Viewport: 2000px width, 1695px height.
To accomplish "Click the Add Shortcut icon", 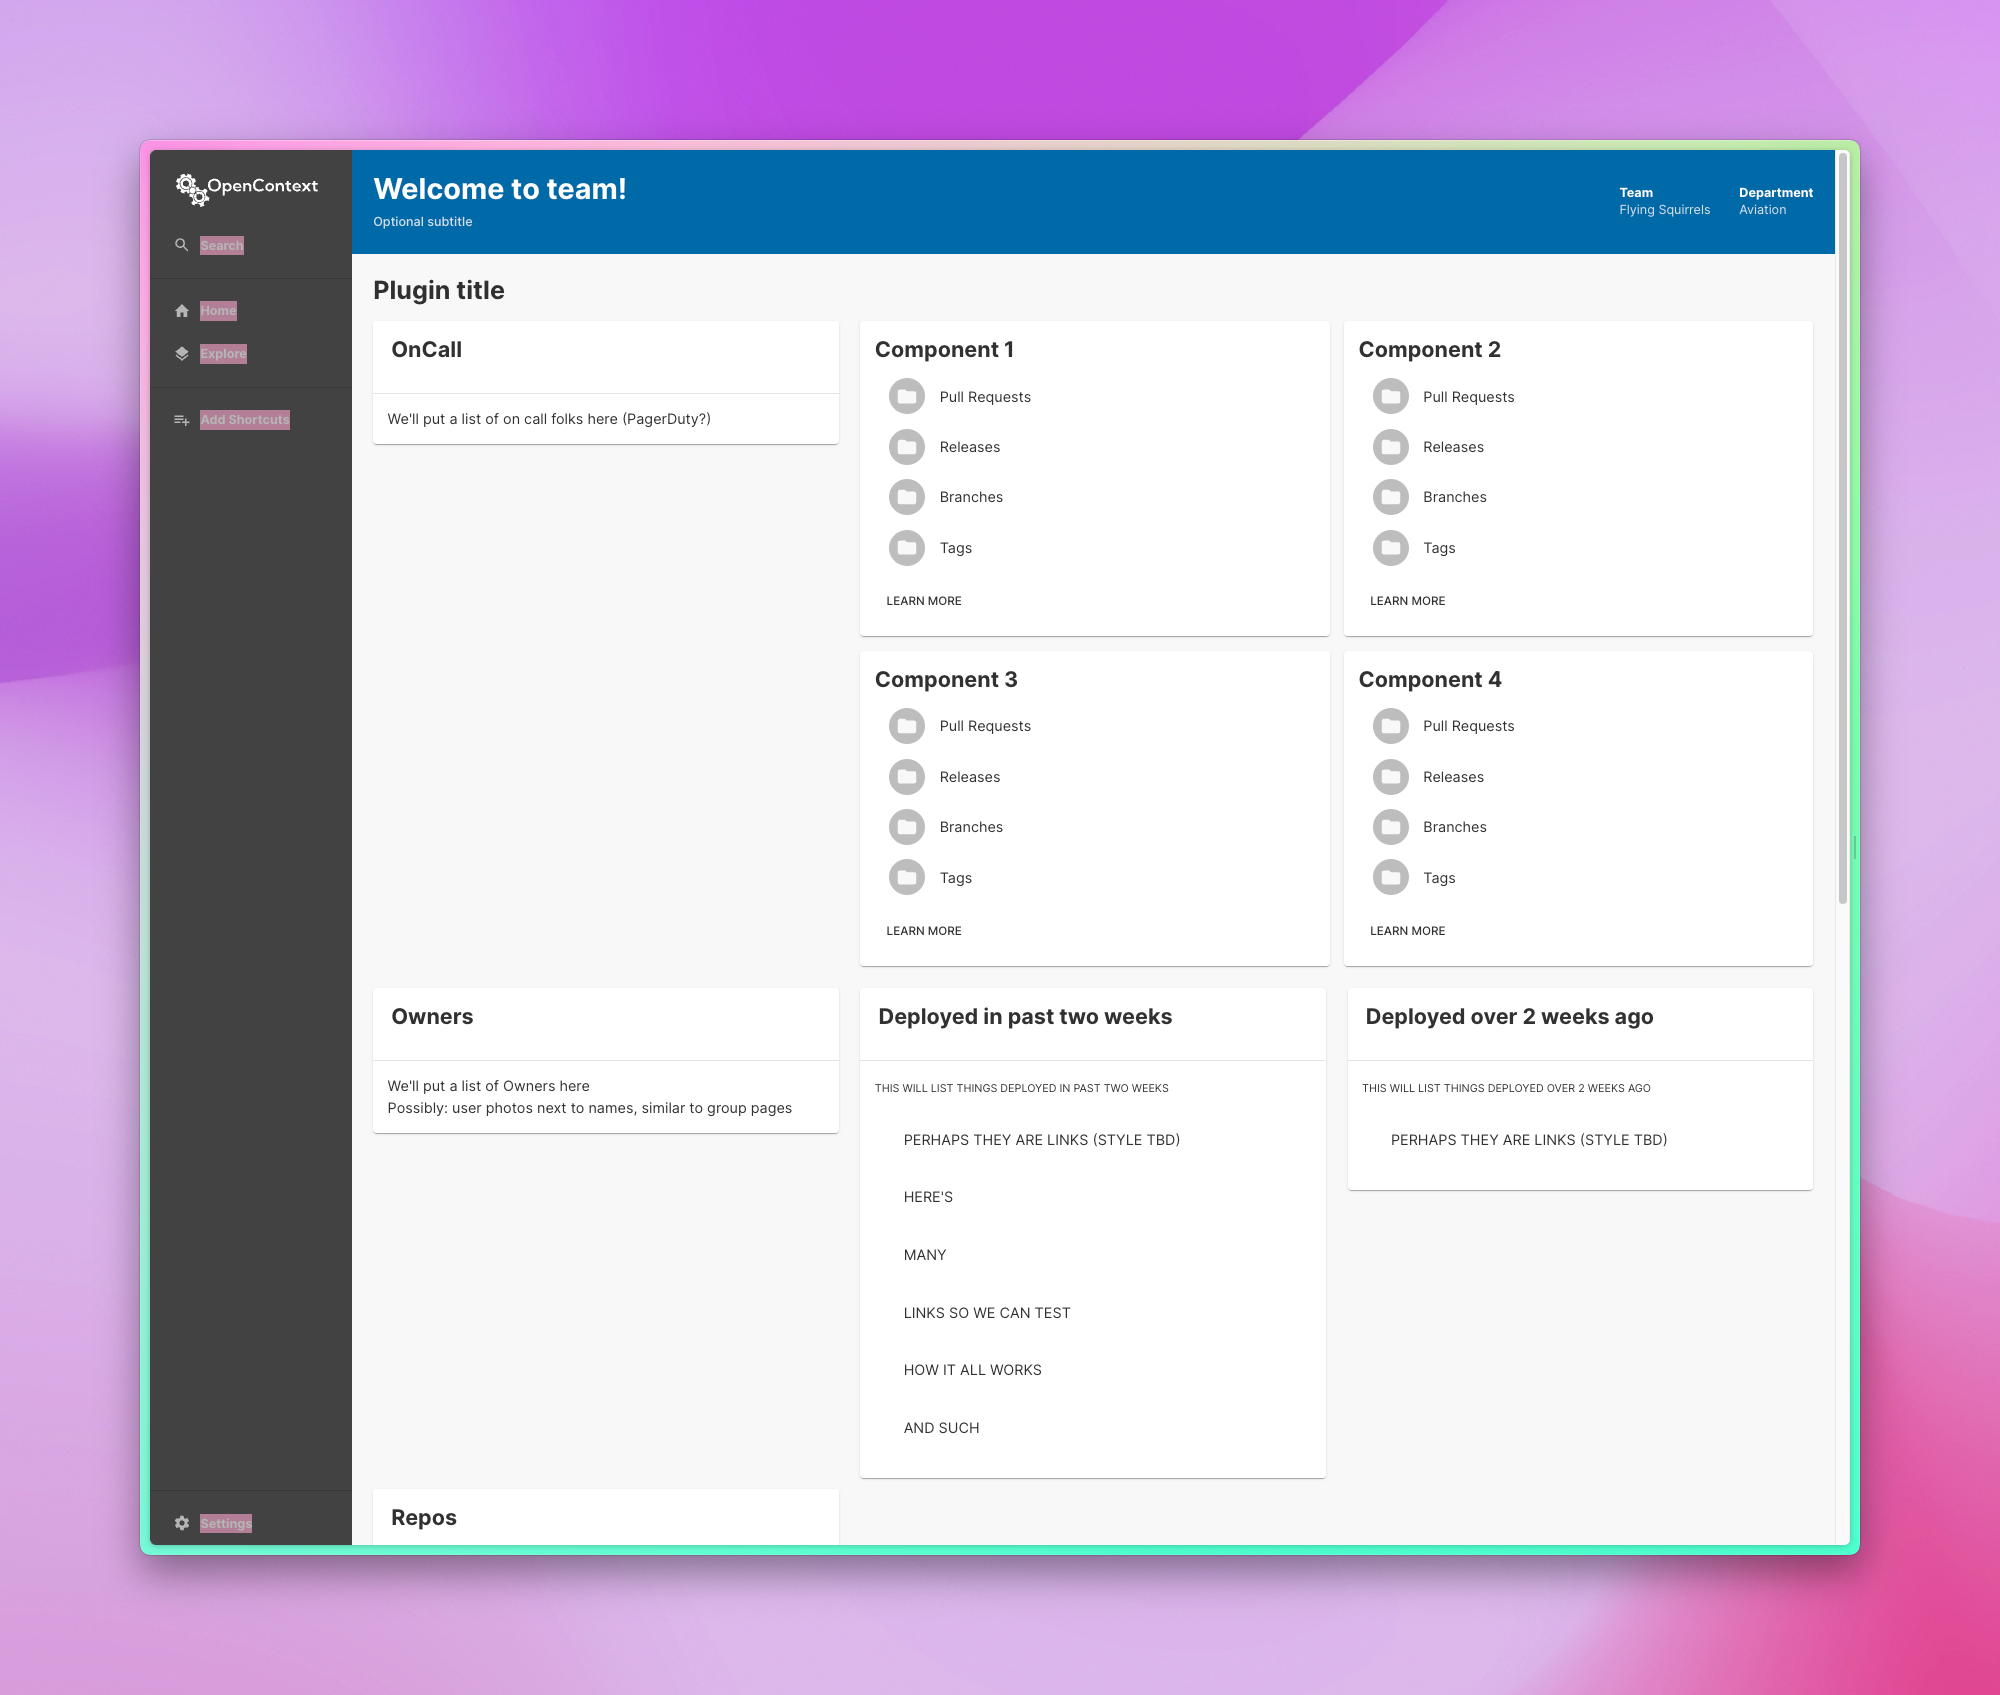I will tap(182, 419).
